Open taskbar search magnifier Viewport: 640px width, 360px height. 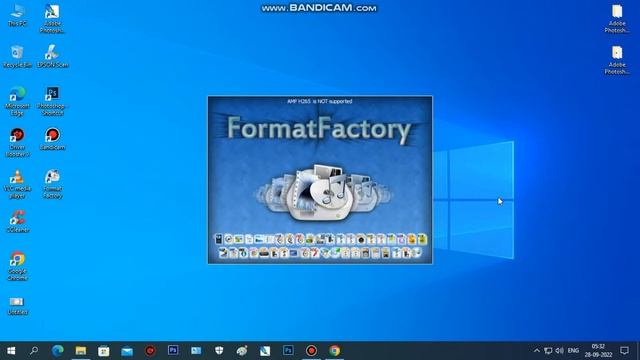(x=34, y=351)
